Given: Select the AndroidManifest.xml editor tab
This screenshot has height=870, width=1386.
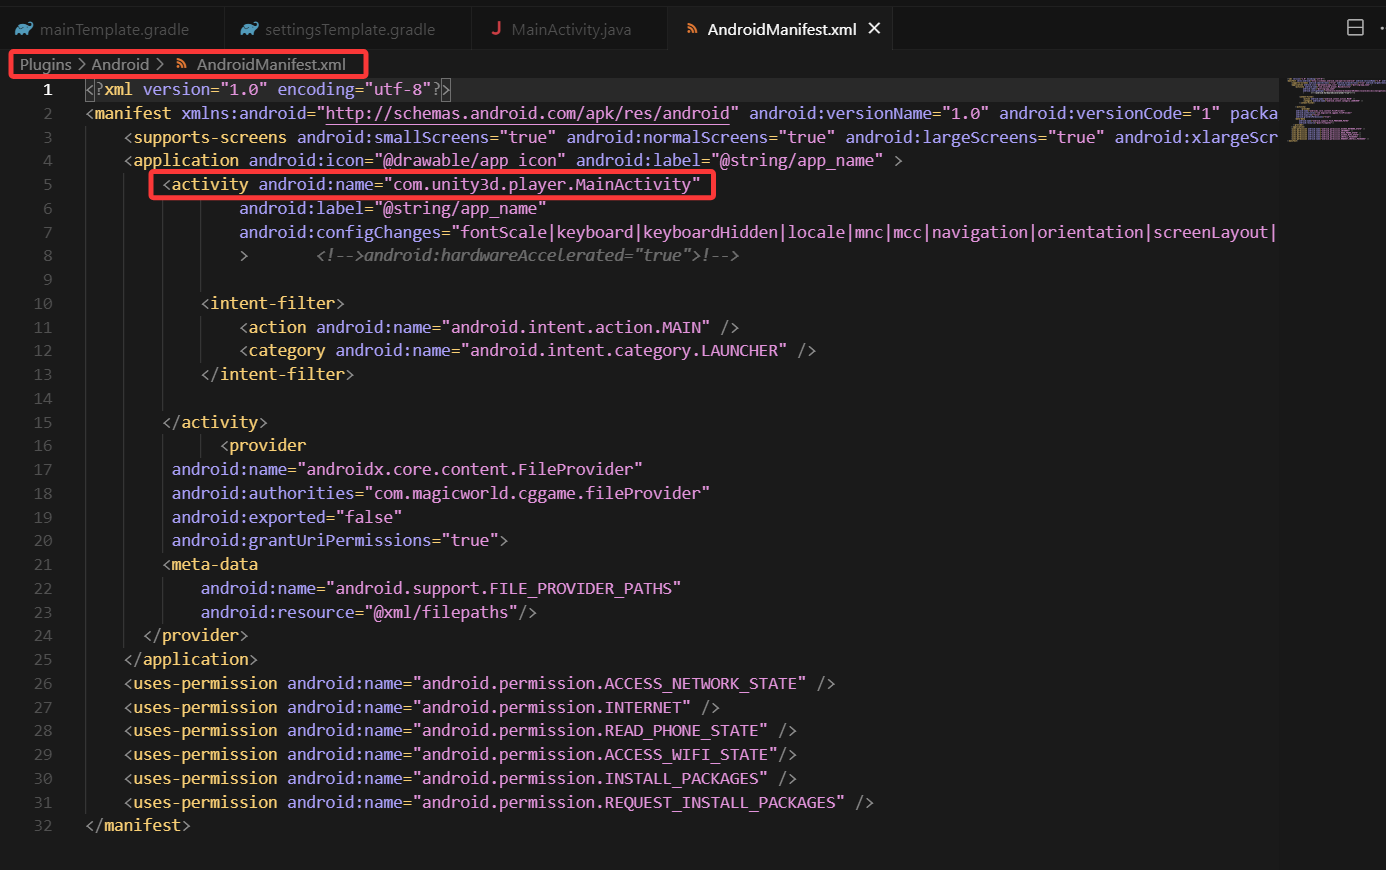Looking at the screenshot, I should click(x=781, y=29).
